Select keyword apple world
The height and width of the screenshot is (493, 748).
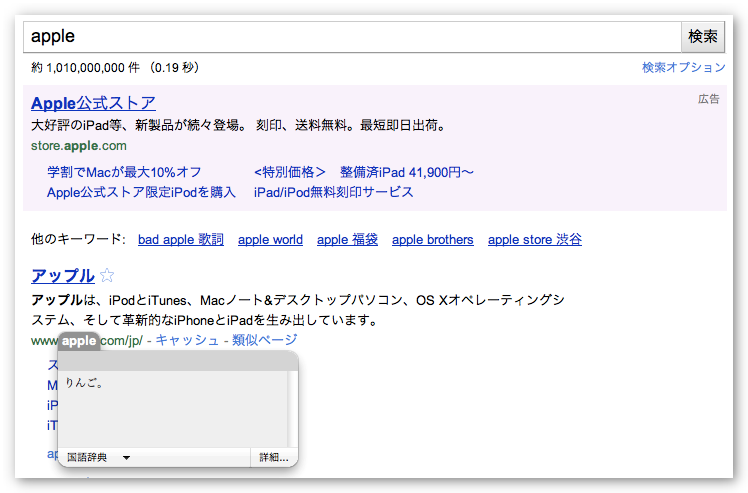click(x=270, y=239)
